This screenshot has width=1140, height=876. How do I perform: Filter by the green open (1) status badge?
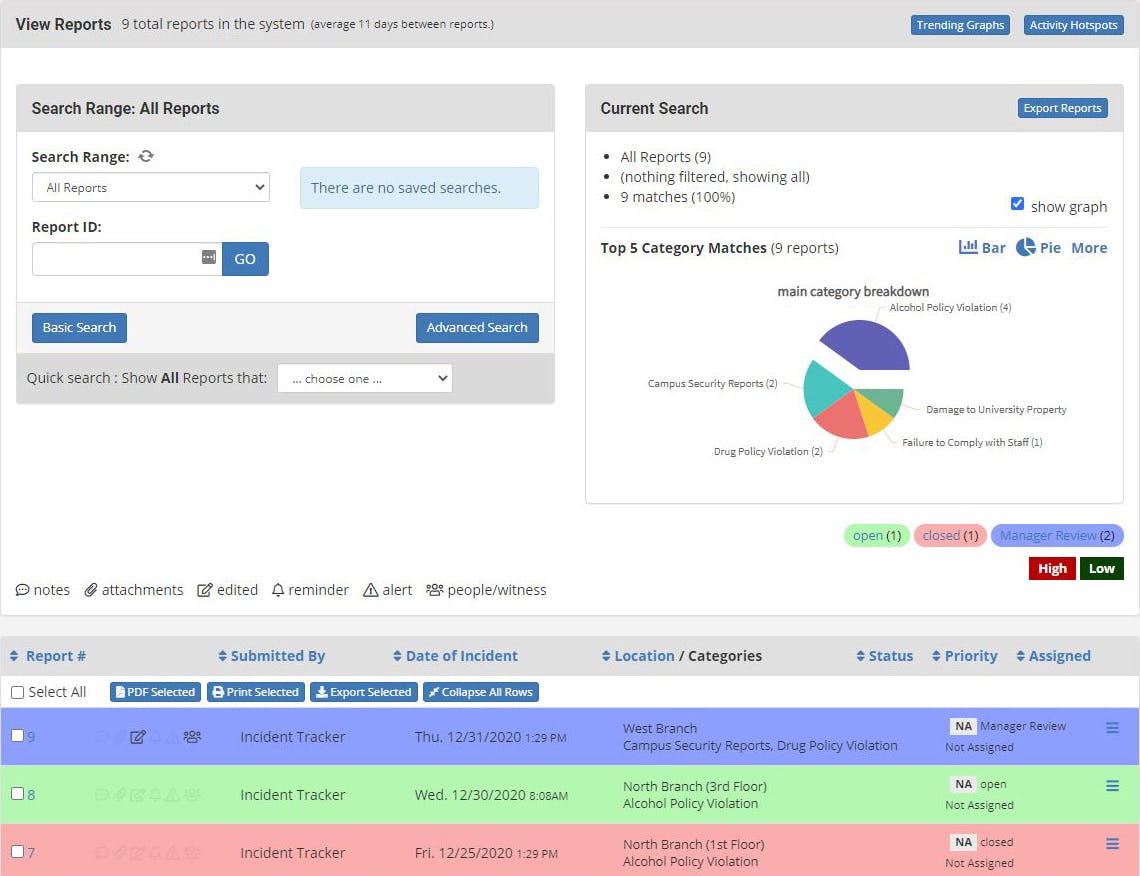[x=877, y=536]
